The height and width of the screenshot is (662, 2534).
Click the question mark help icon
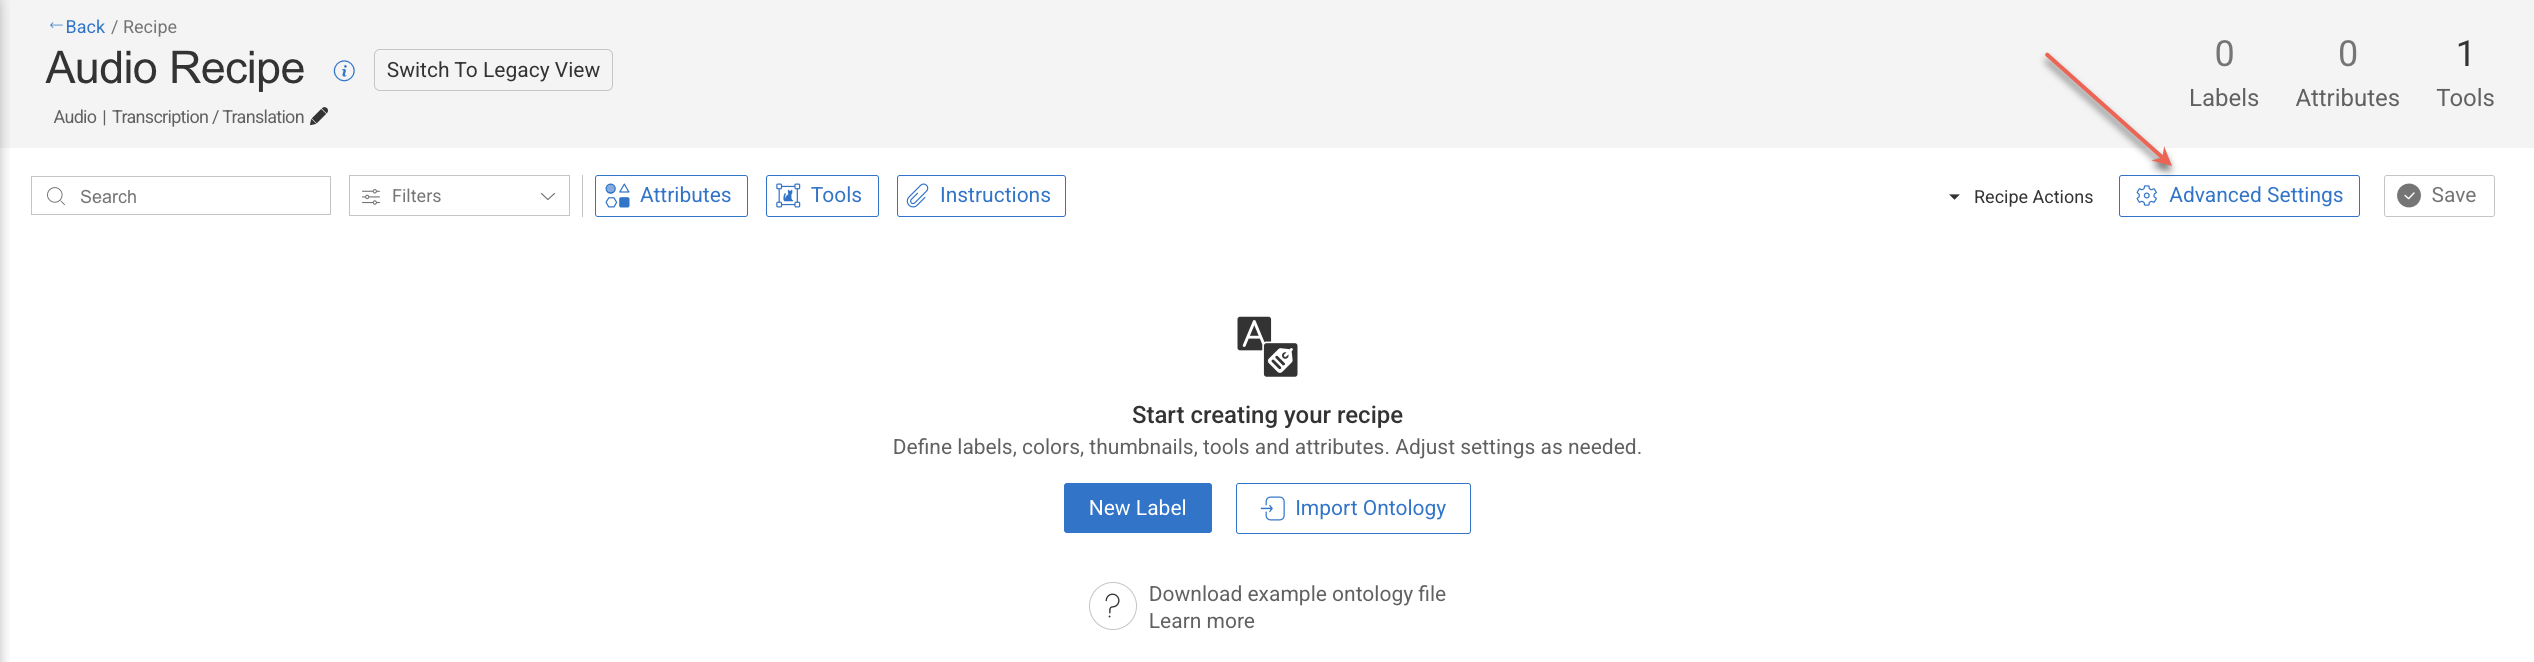tap(1112, 606)
